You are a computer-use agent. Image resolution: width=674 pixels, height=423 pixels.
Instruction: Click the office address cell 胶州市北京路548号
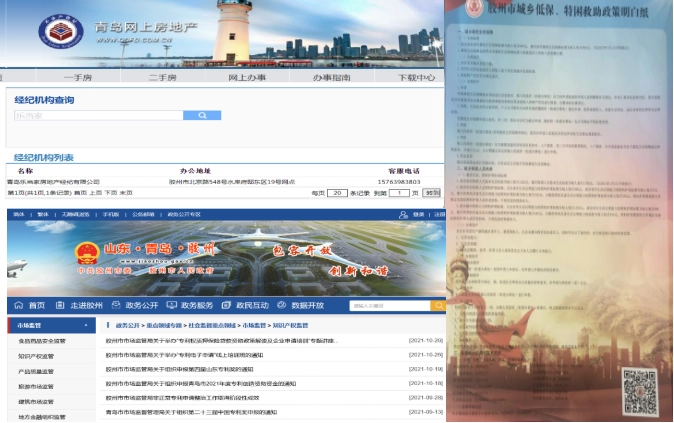tap(232, 182)
